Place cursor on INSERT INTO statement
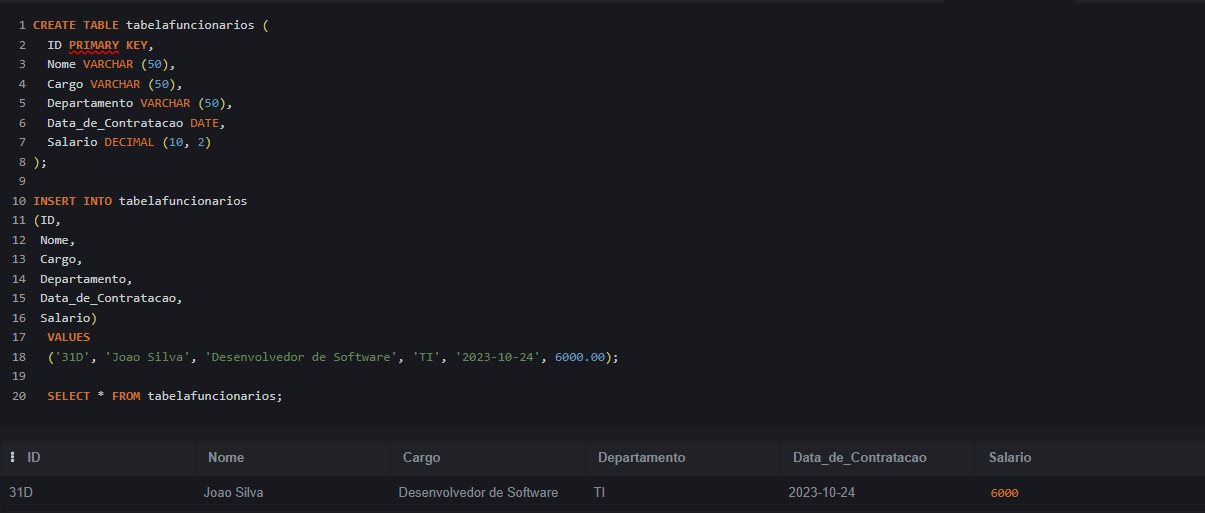Image resolution: width=1205 pixels, height=513 pixels. point(72,201)
